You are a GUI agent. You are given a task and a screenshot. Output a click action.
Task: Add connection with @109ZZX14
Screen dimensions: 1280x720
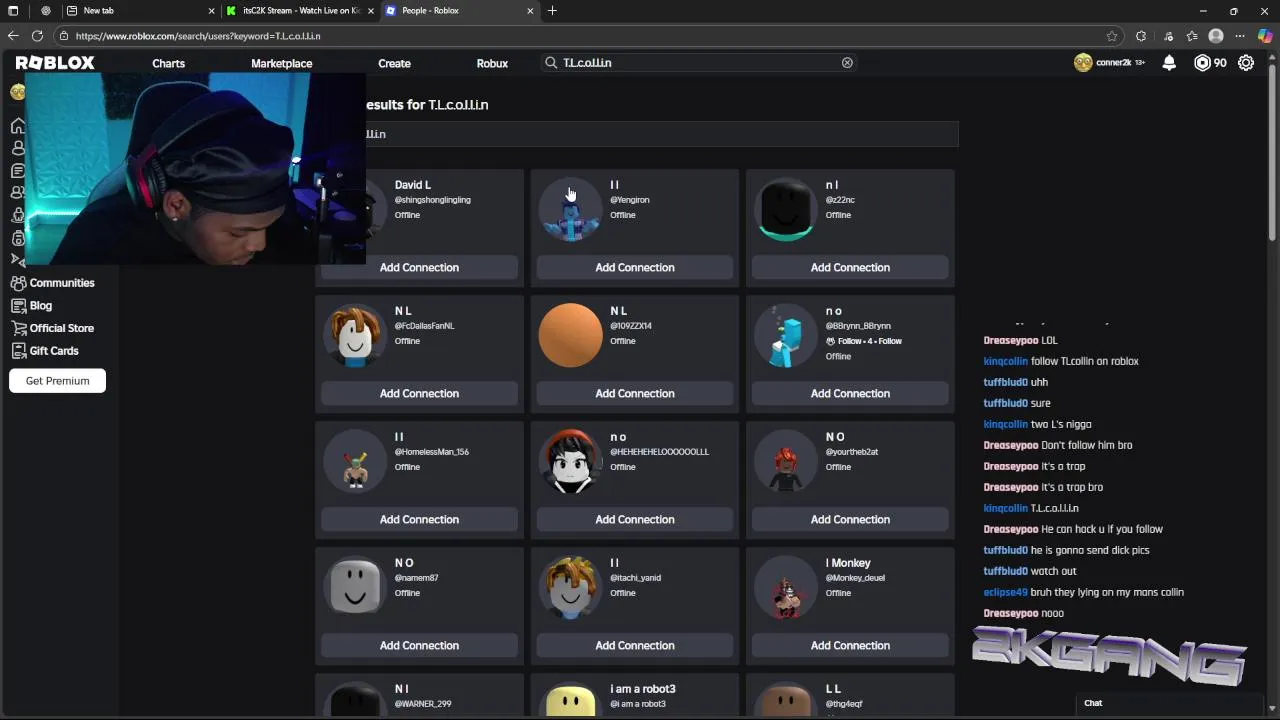634,393
